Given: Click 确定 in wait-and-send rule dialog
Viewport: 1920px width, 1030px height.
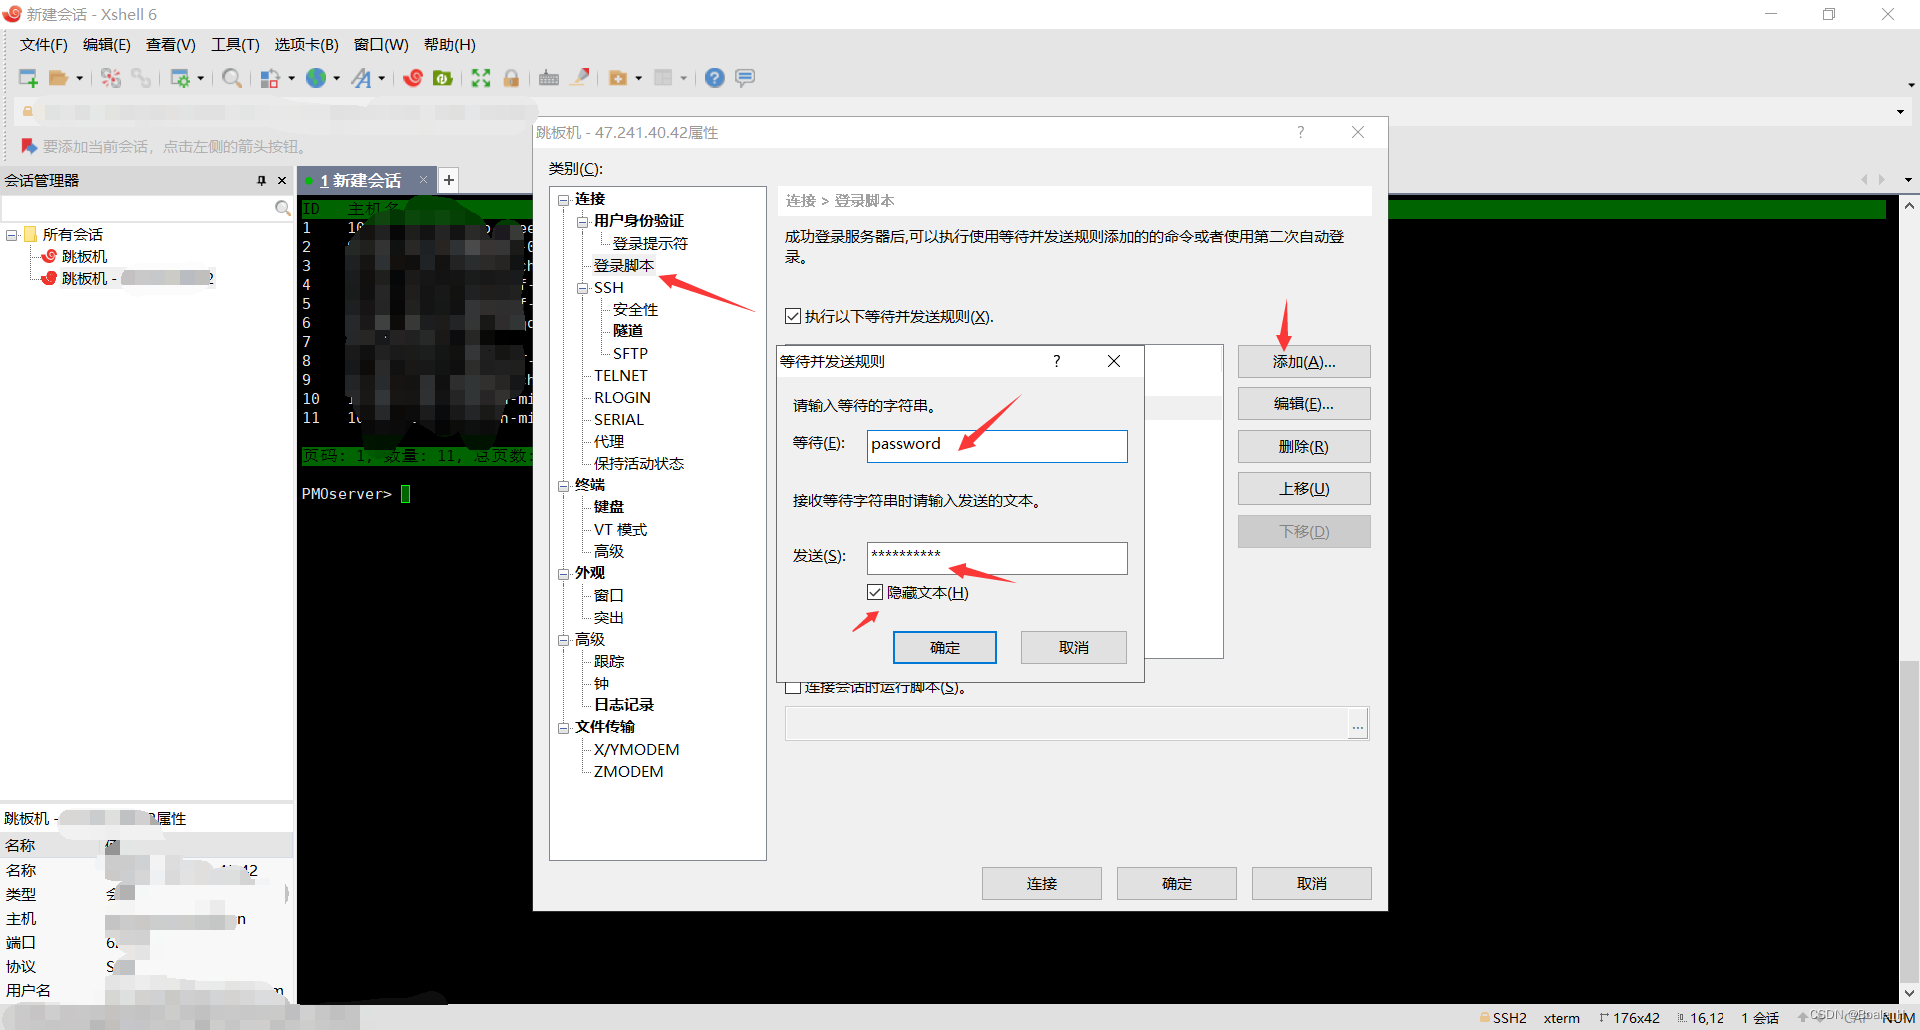Looking at the screenshot, I should [x=944, y=647].
